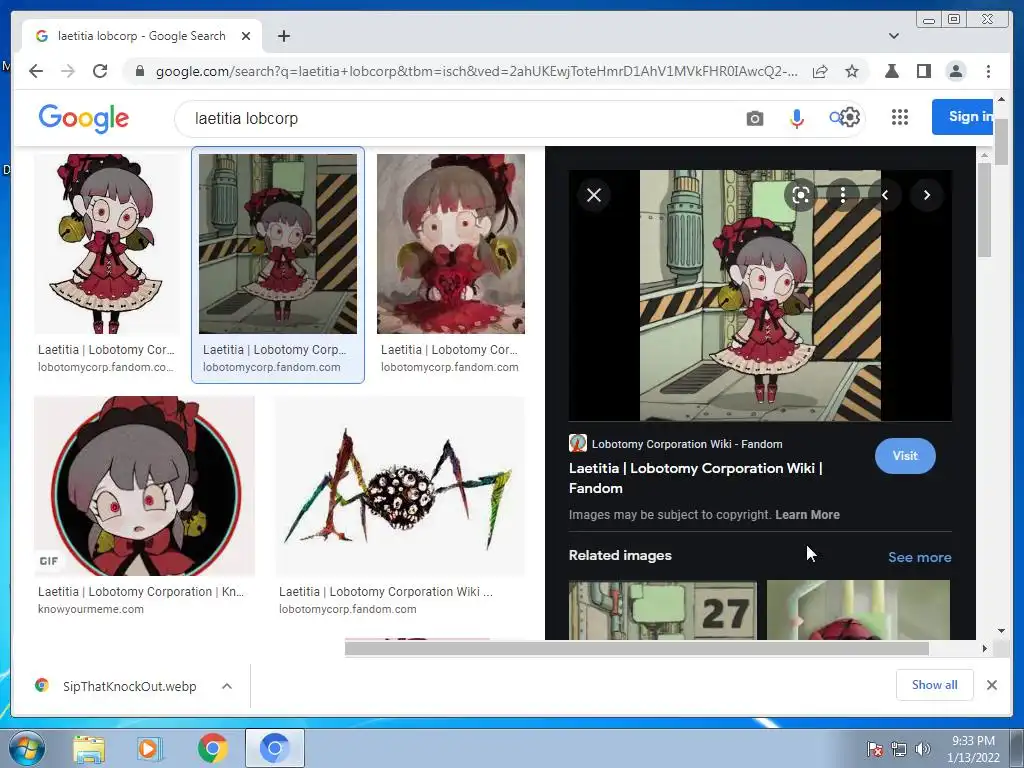The width and height of the screenshot is (1024, 768).
Task: Select the white background Laetitia thumbnail
Action: point(108,244)
